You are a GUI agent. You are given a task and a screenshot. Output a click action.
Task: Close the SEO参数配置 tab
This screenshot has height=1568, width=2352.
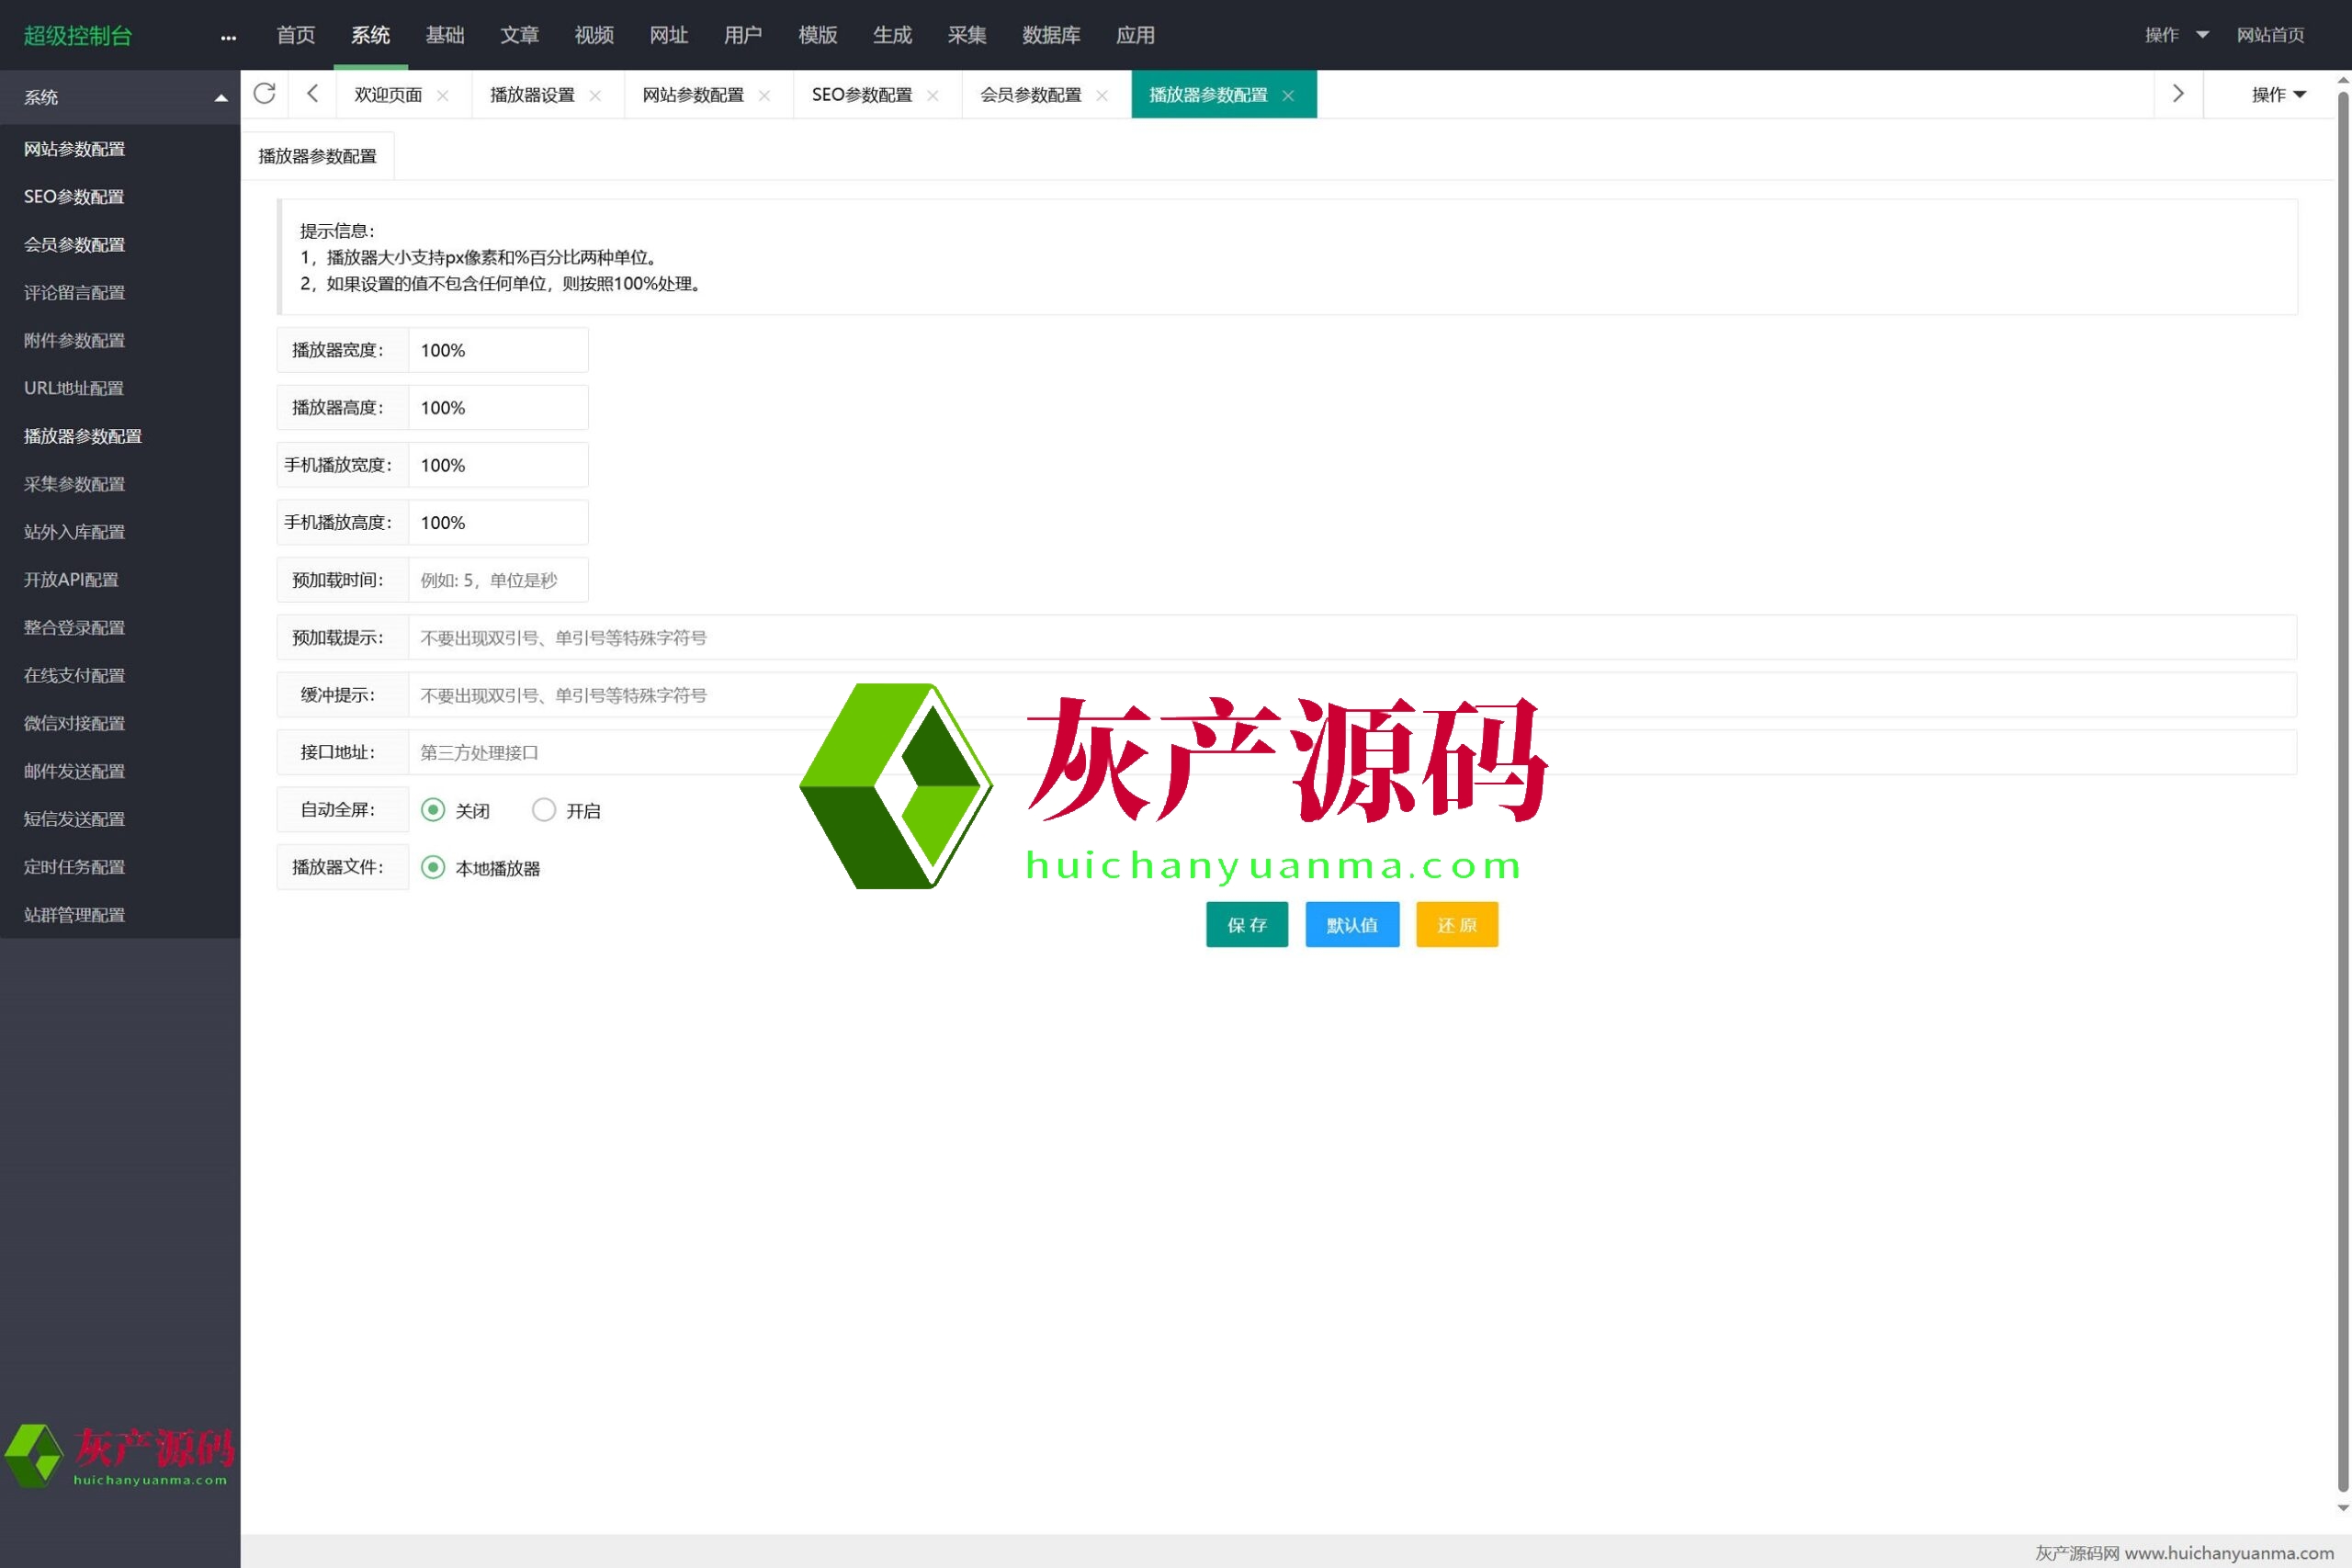(x=933, y=95)
